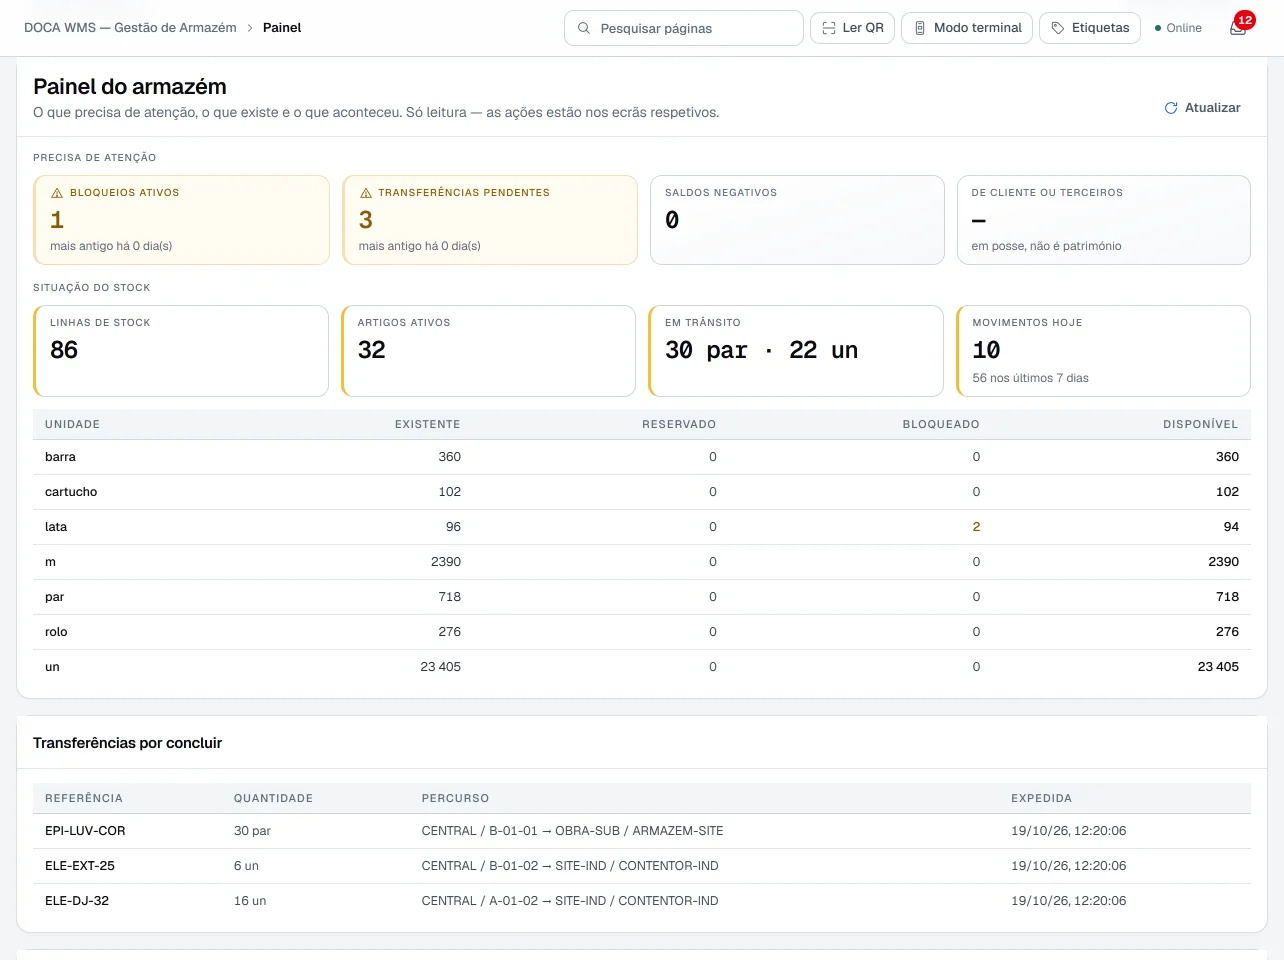
Task: Click the Bloqueado column header
Action: click(941, 424)
